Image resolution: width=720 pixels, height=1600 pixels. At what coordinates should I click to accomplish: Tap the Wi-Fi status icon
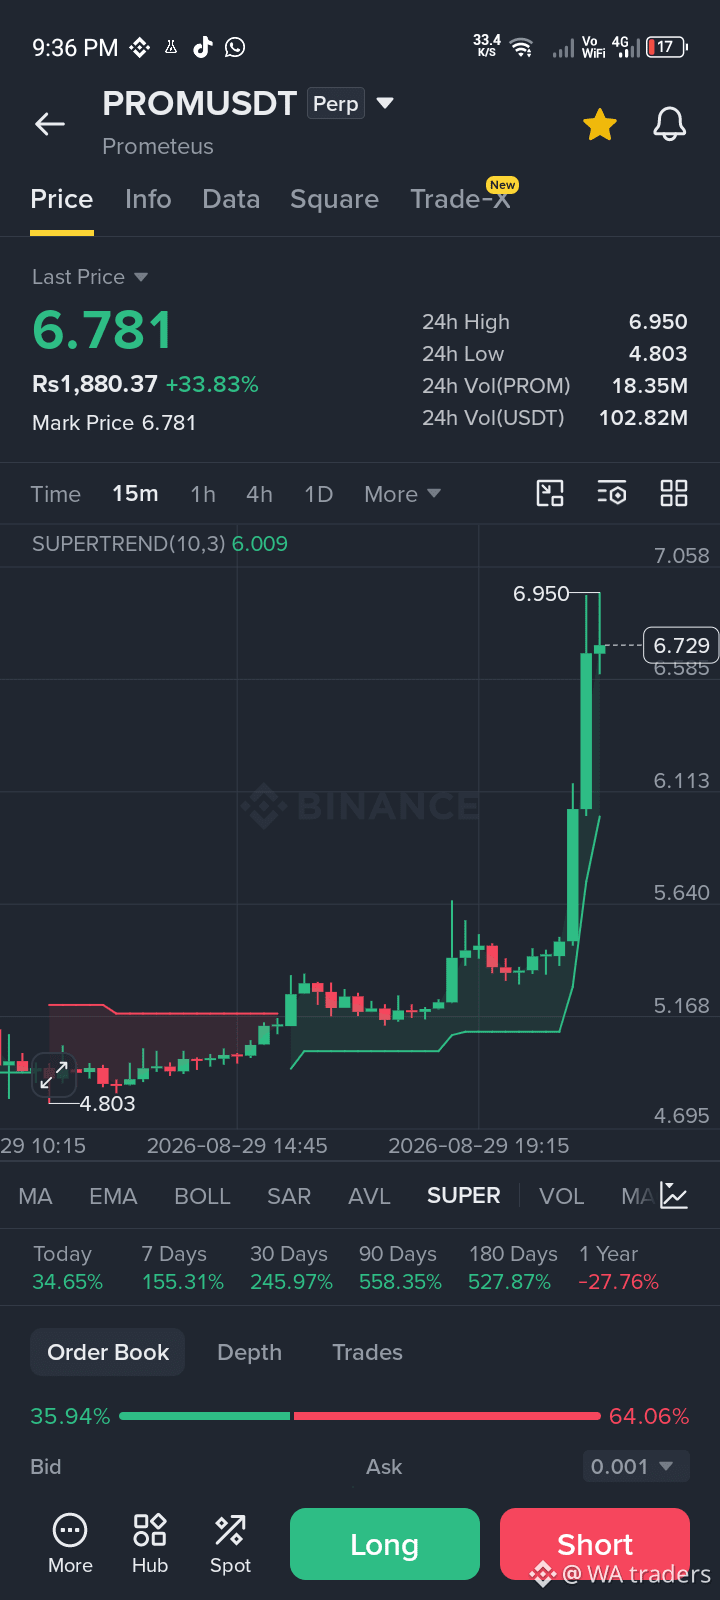[x=522, y=47]
